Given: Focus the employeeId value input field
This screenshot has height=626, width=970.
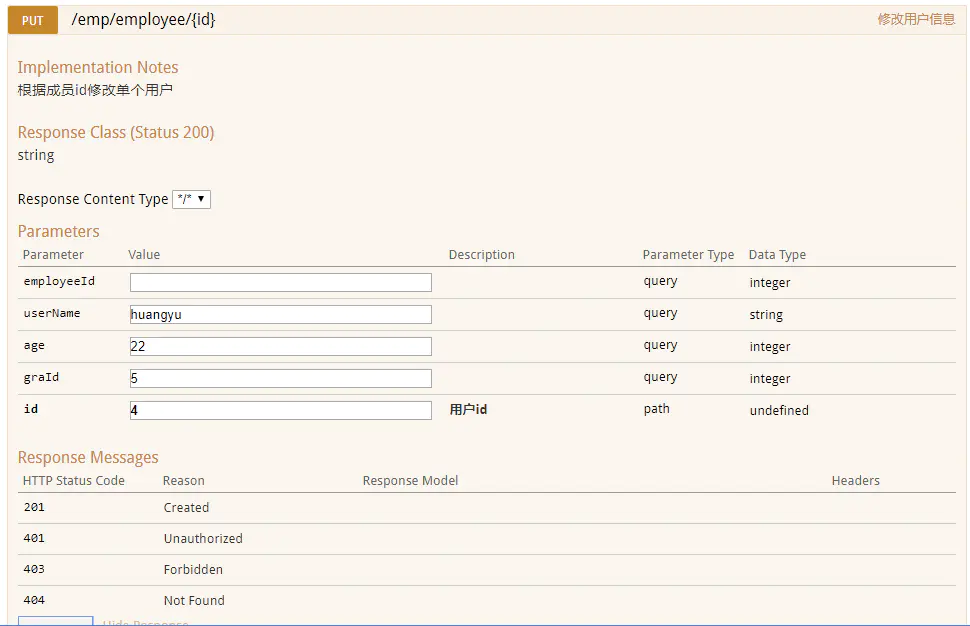Looking at the screenshot, I should point(281,282).
